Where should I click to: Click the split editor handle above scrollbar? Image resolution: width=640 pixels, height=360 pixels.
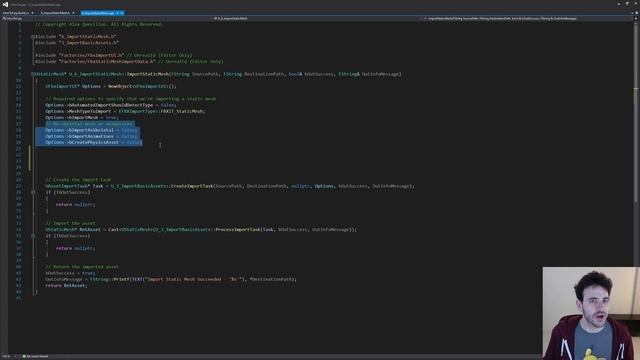636,18
